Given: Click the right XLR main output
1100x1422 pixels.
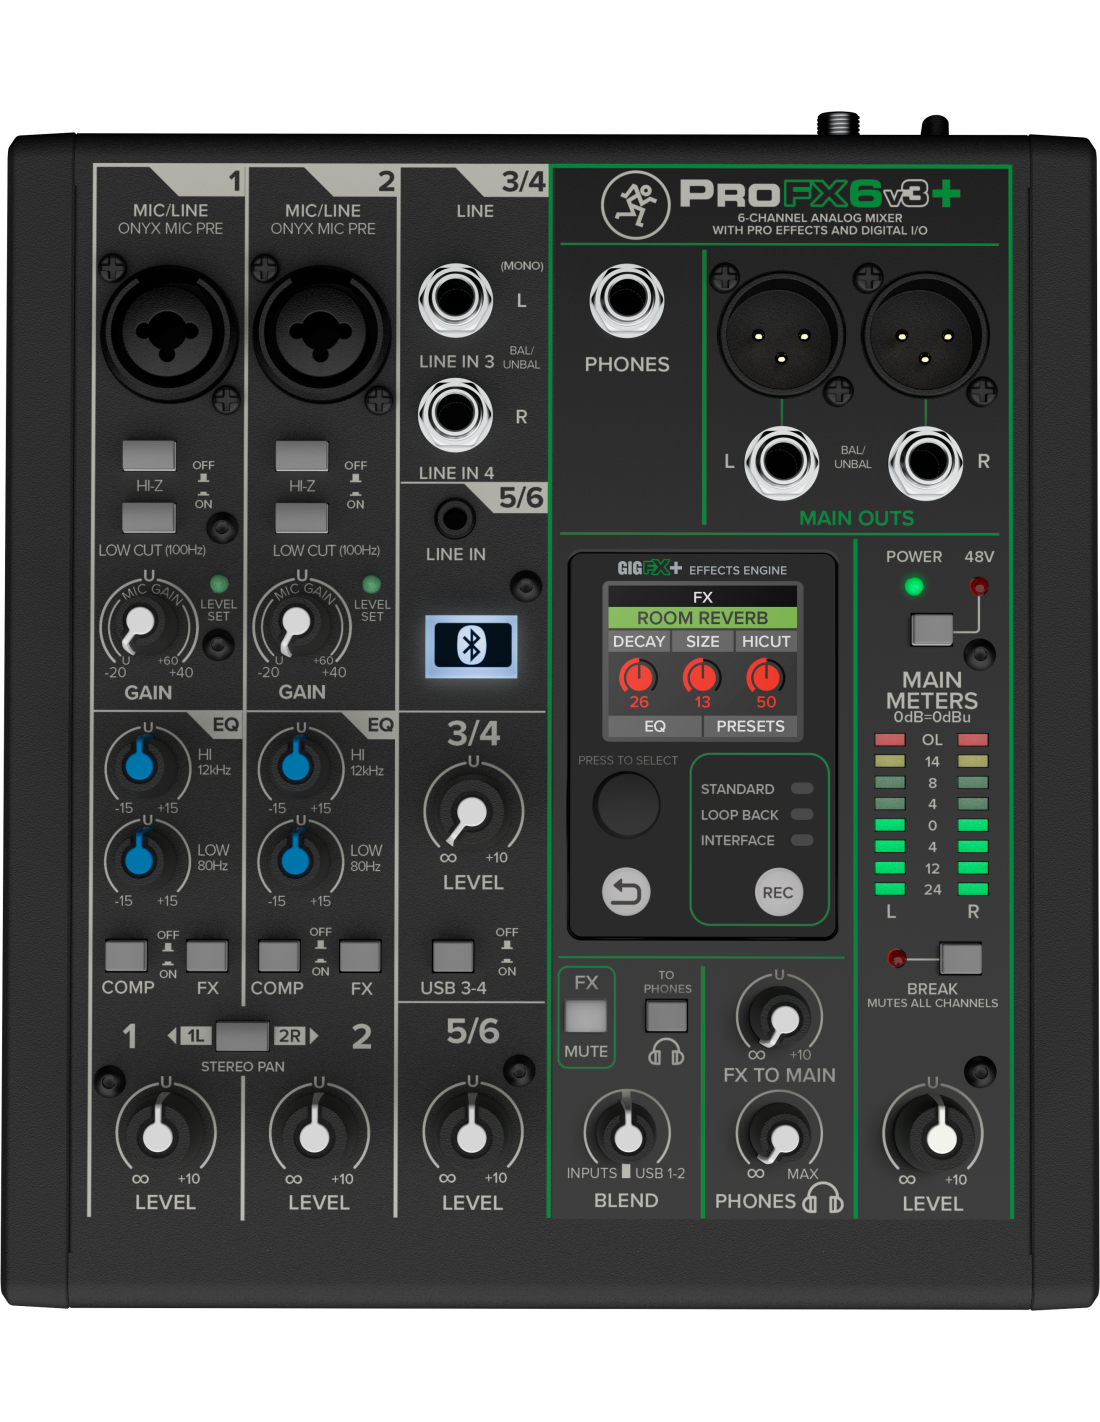Looking at the screenshot, I should (925, 335).
